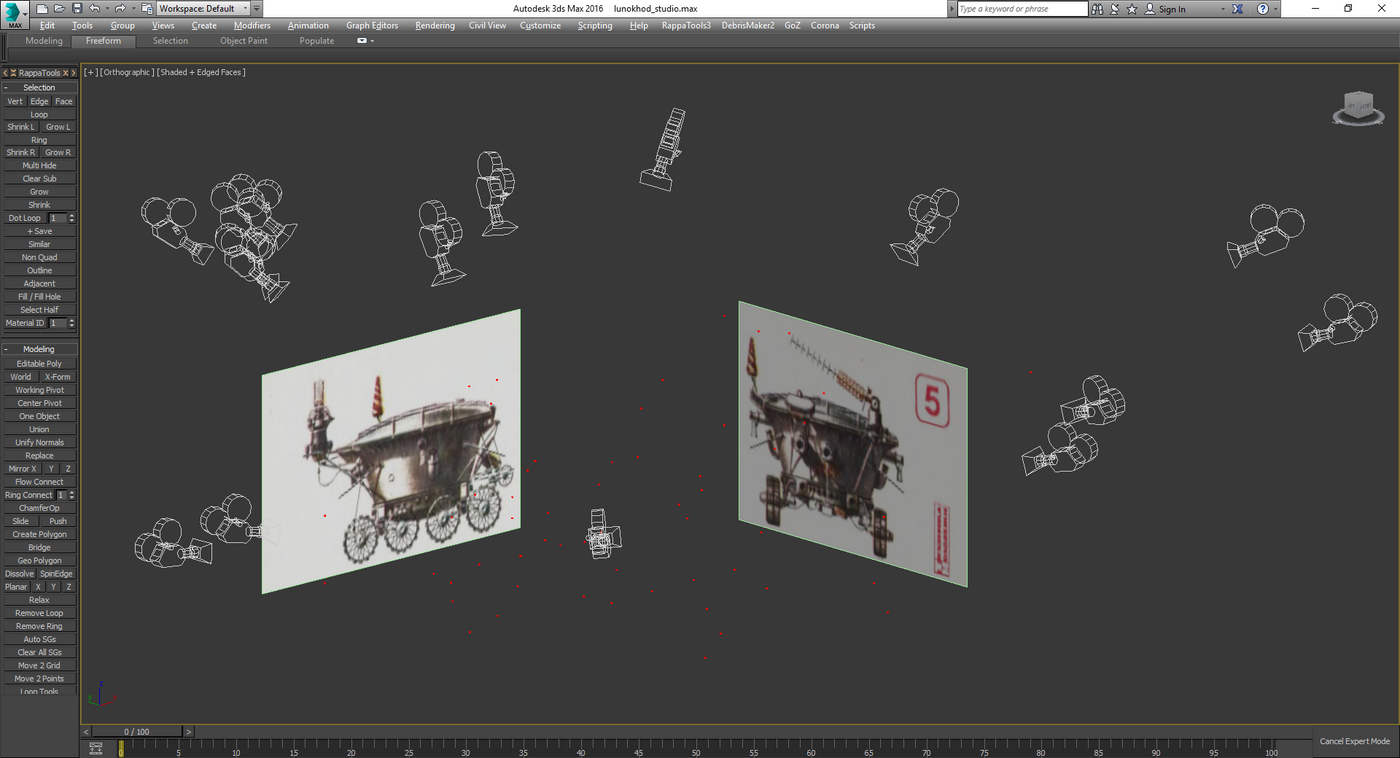
Task: Save the file with the floppy icon
Action: coord(76,9)
